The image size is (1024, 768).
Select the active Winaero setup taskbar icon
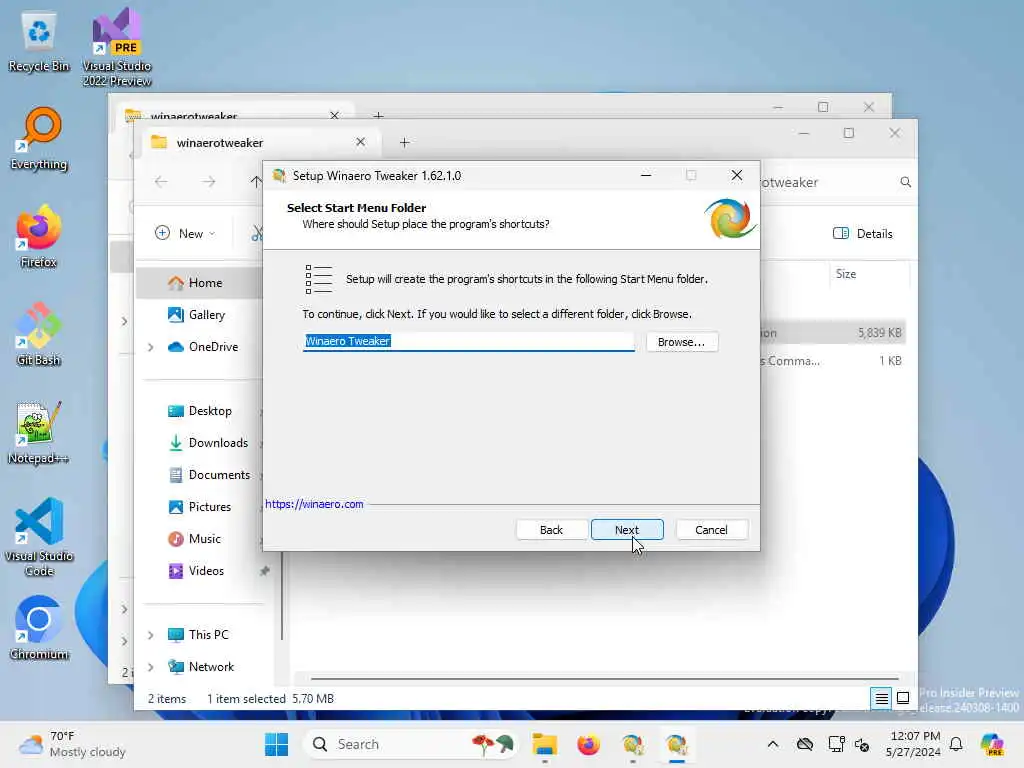click(x=677, y=744)
